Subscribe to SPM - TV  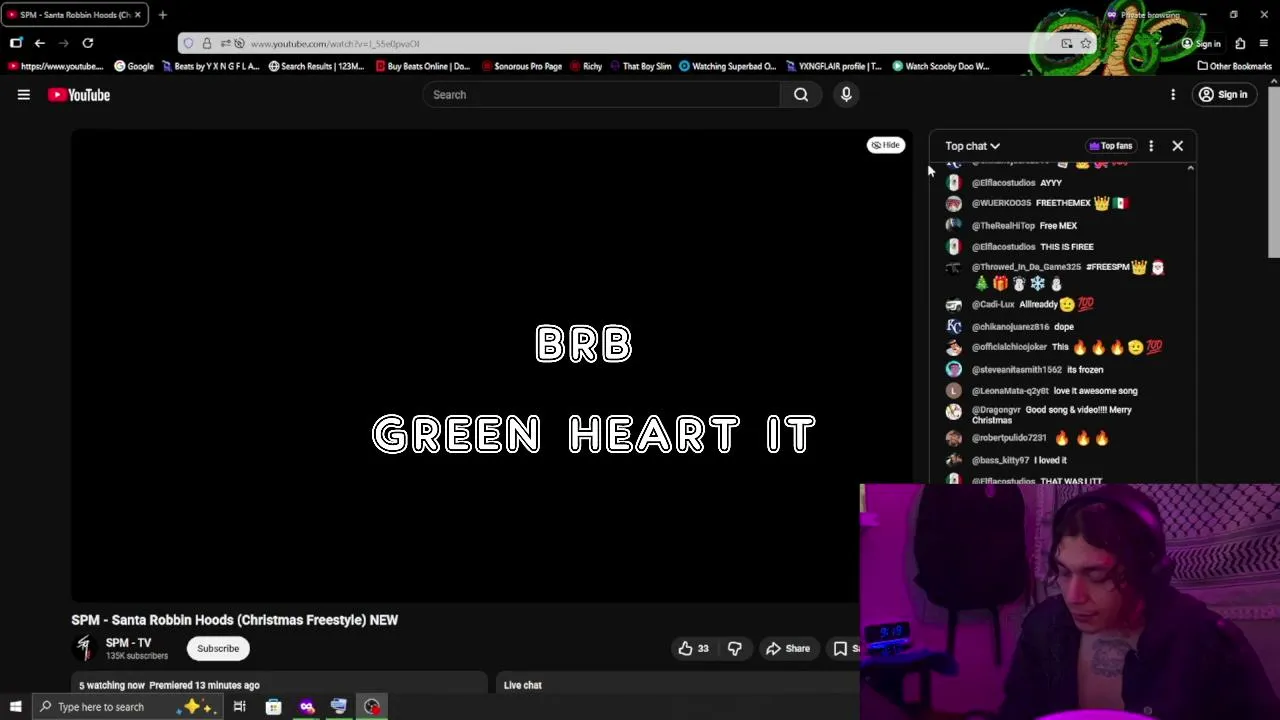click(x=218, y=648)
